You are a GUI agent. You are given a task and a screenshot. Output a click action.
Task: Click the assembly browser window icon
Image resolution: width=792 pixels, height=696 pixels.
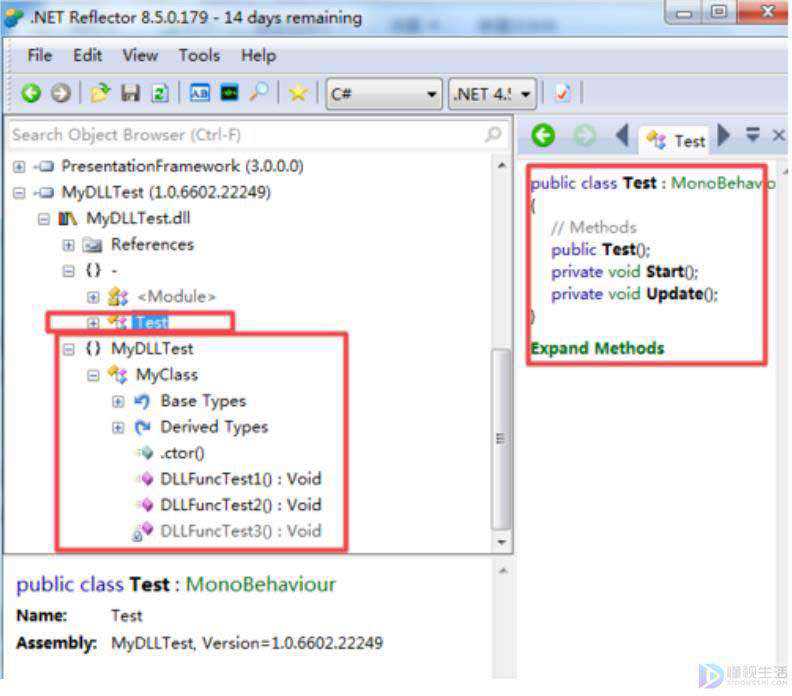pos(200,93)
